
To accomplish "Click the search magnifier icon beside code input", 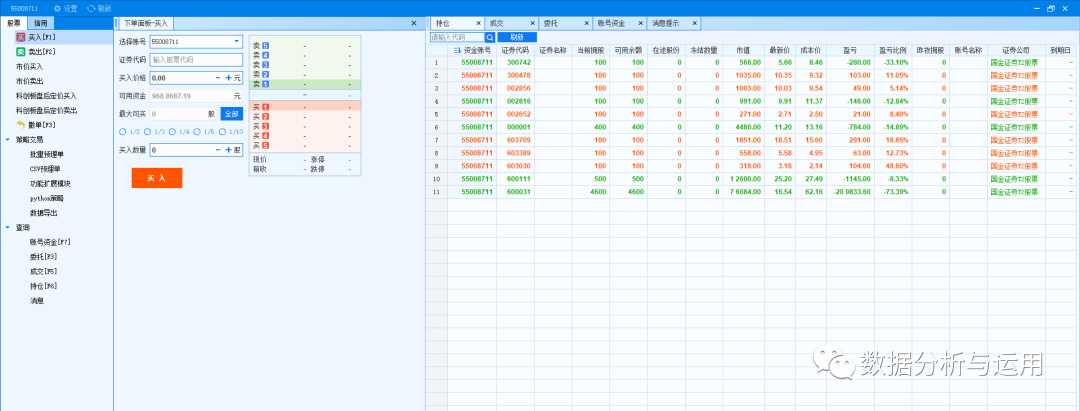I will (x=490, y=37).
